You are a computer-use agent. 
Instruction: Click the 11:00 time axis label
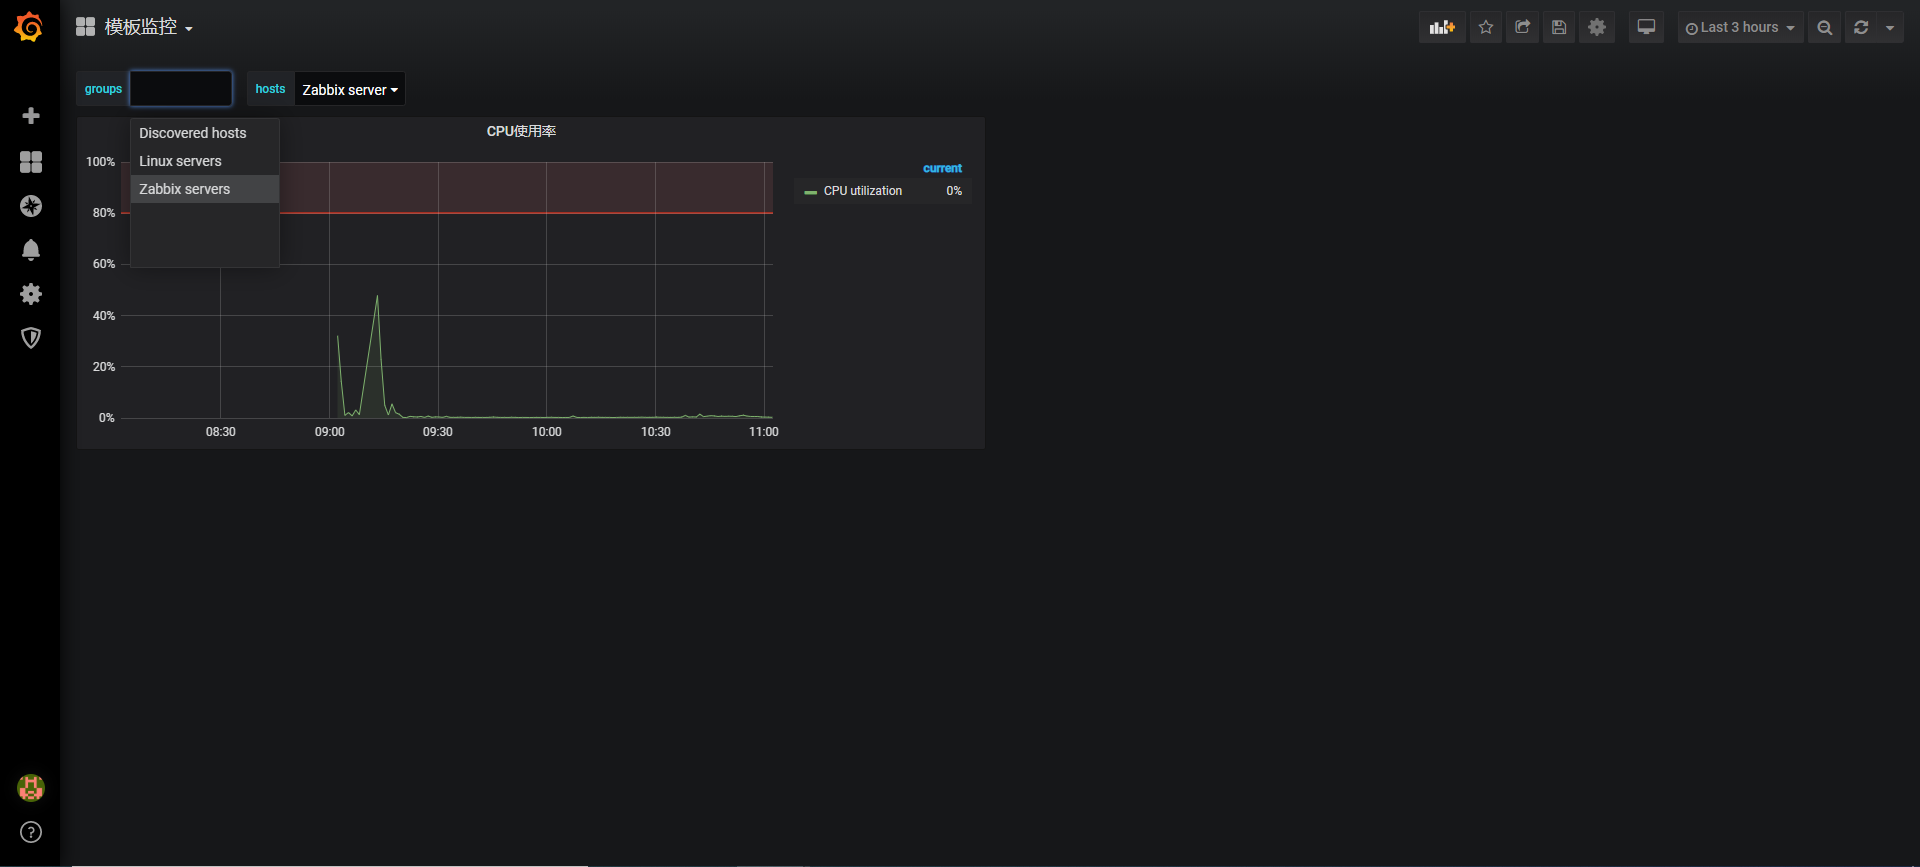pyautogui.click(x=764, y=432)
